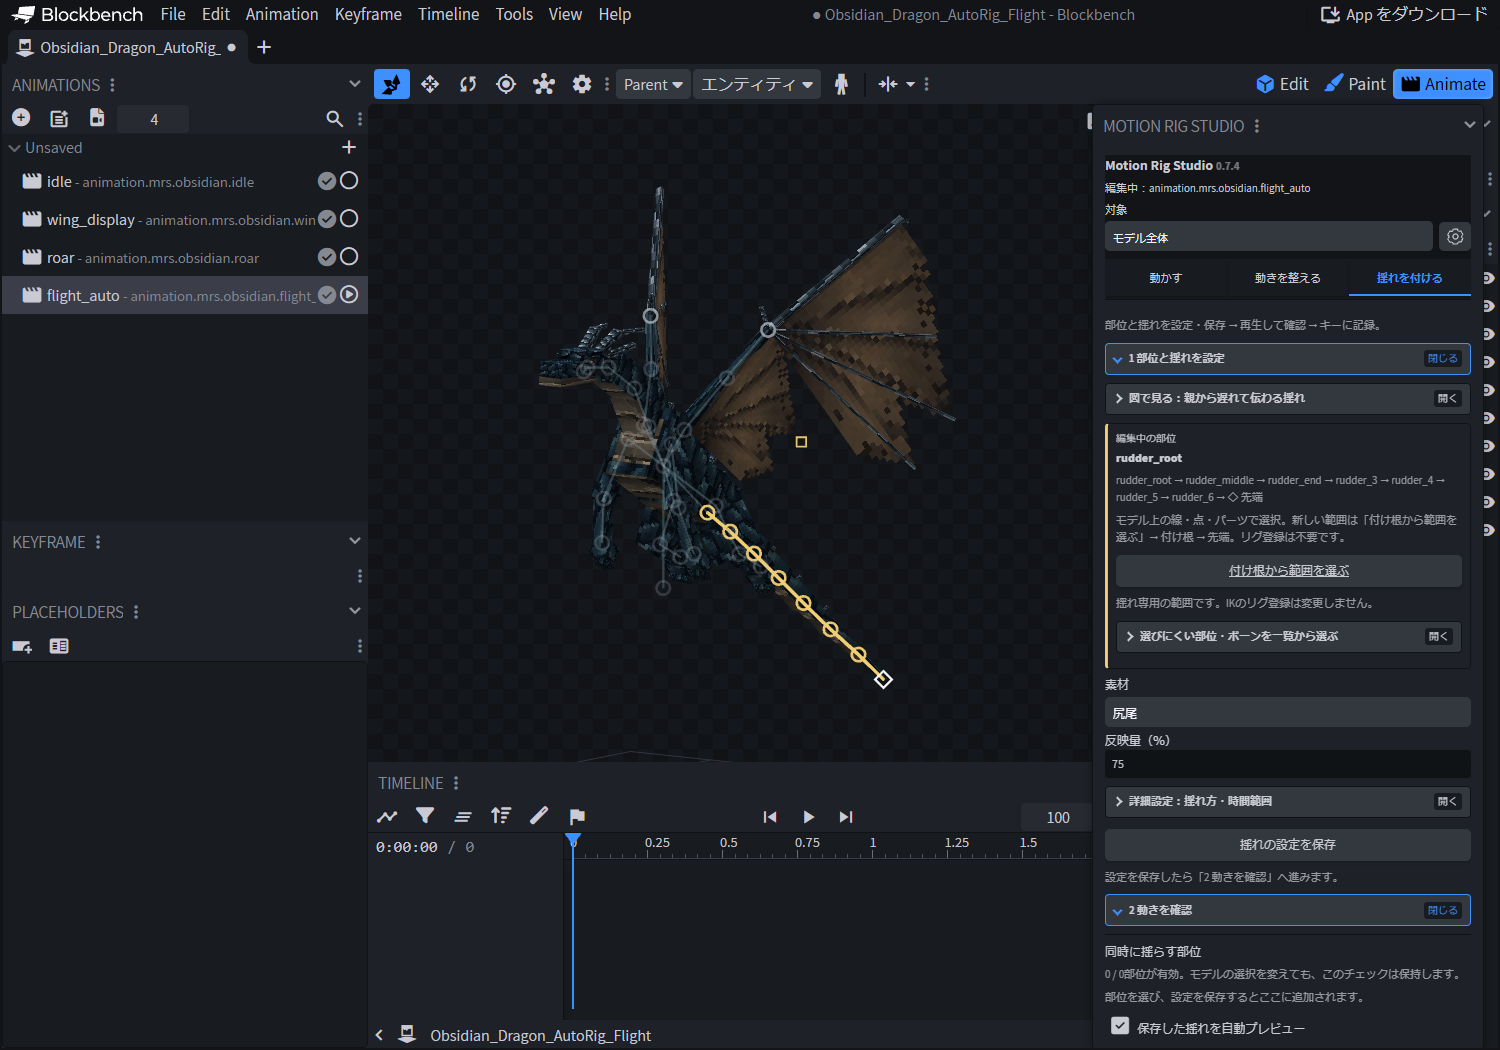The image size is (1500, 1050).
Task: Select the Pivot tool icon
Action: 506,84
